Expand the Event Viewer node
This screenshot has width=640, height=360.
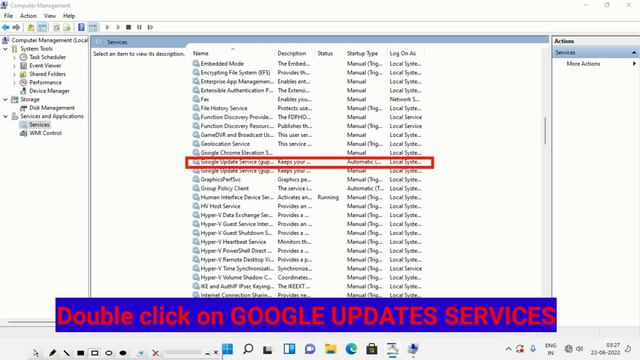(x=15, y=66)
